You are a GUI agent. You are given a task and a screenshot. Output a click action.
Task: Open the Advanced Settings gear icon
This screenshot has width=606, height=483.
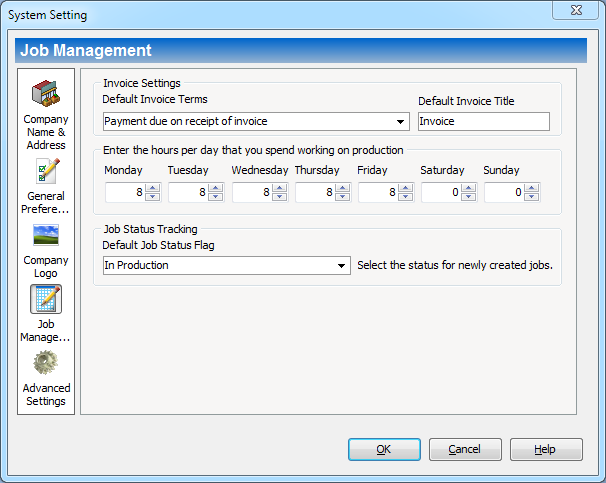tap(46, 363)
